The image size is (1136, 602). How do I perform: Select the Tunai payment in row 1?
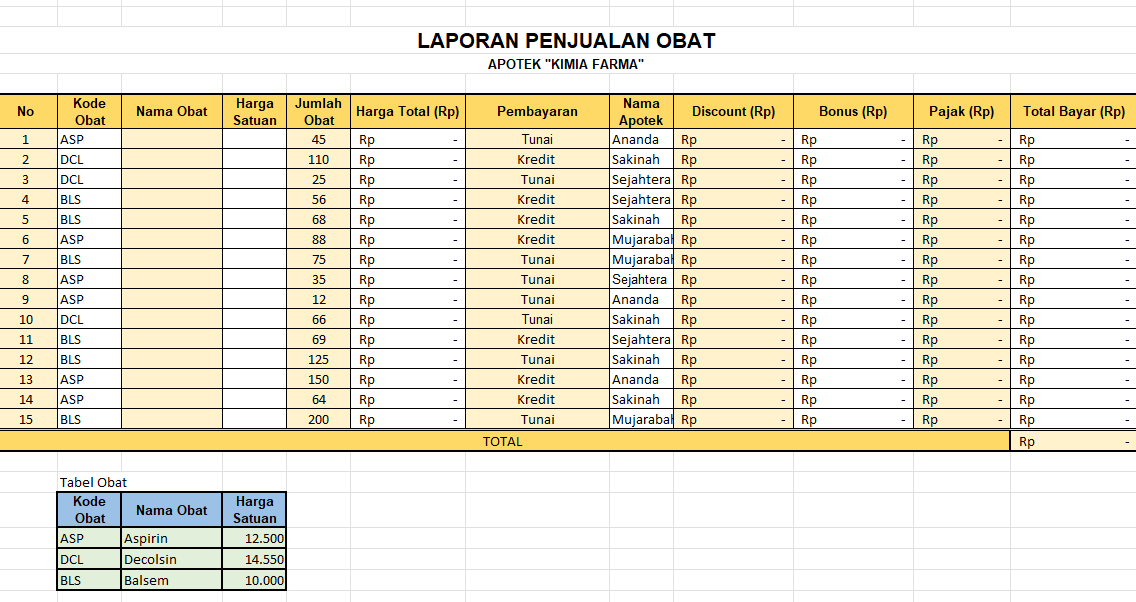click(x=537, y=139)
